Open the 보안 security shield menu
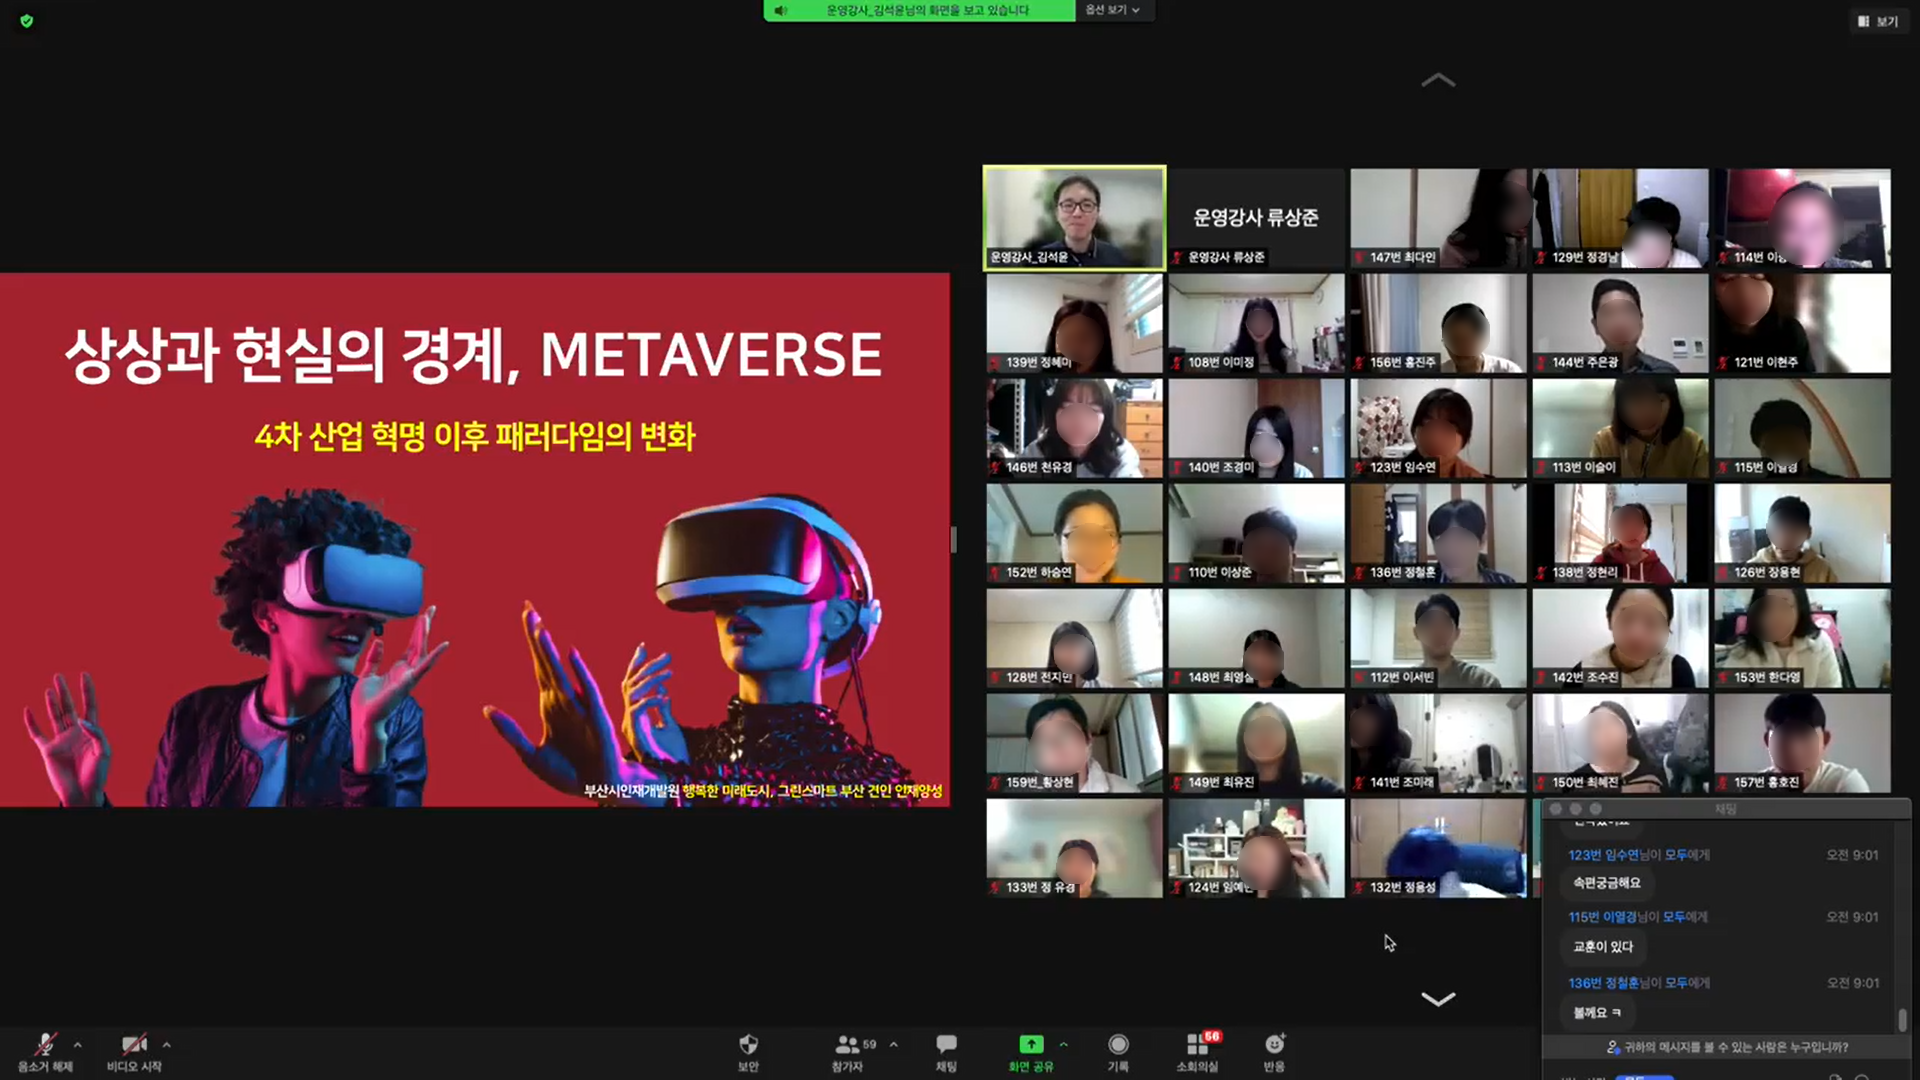 [x=748, y=1052]
